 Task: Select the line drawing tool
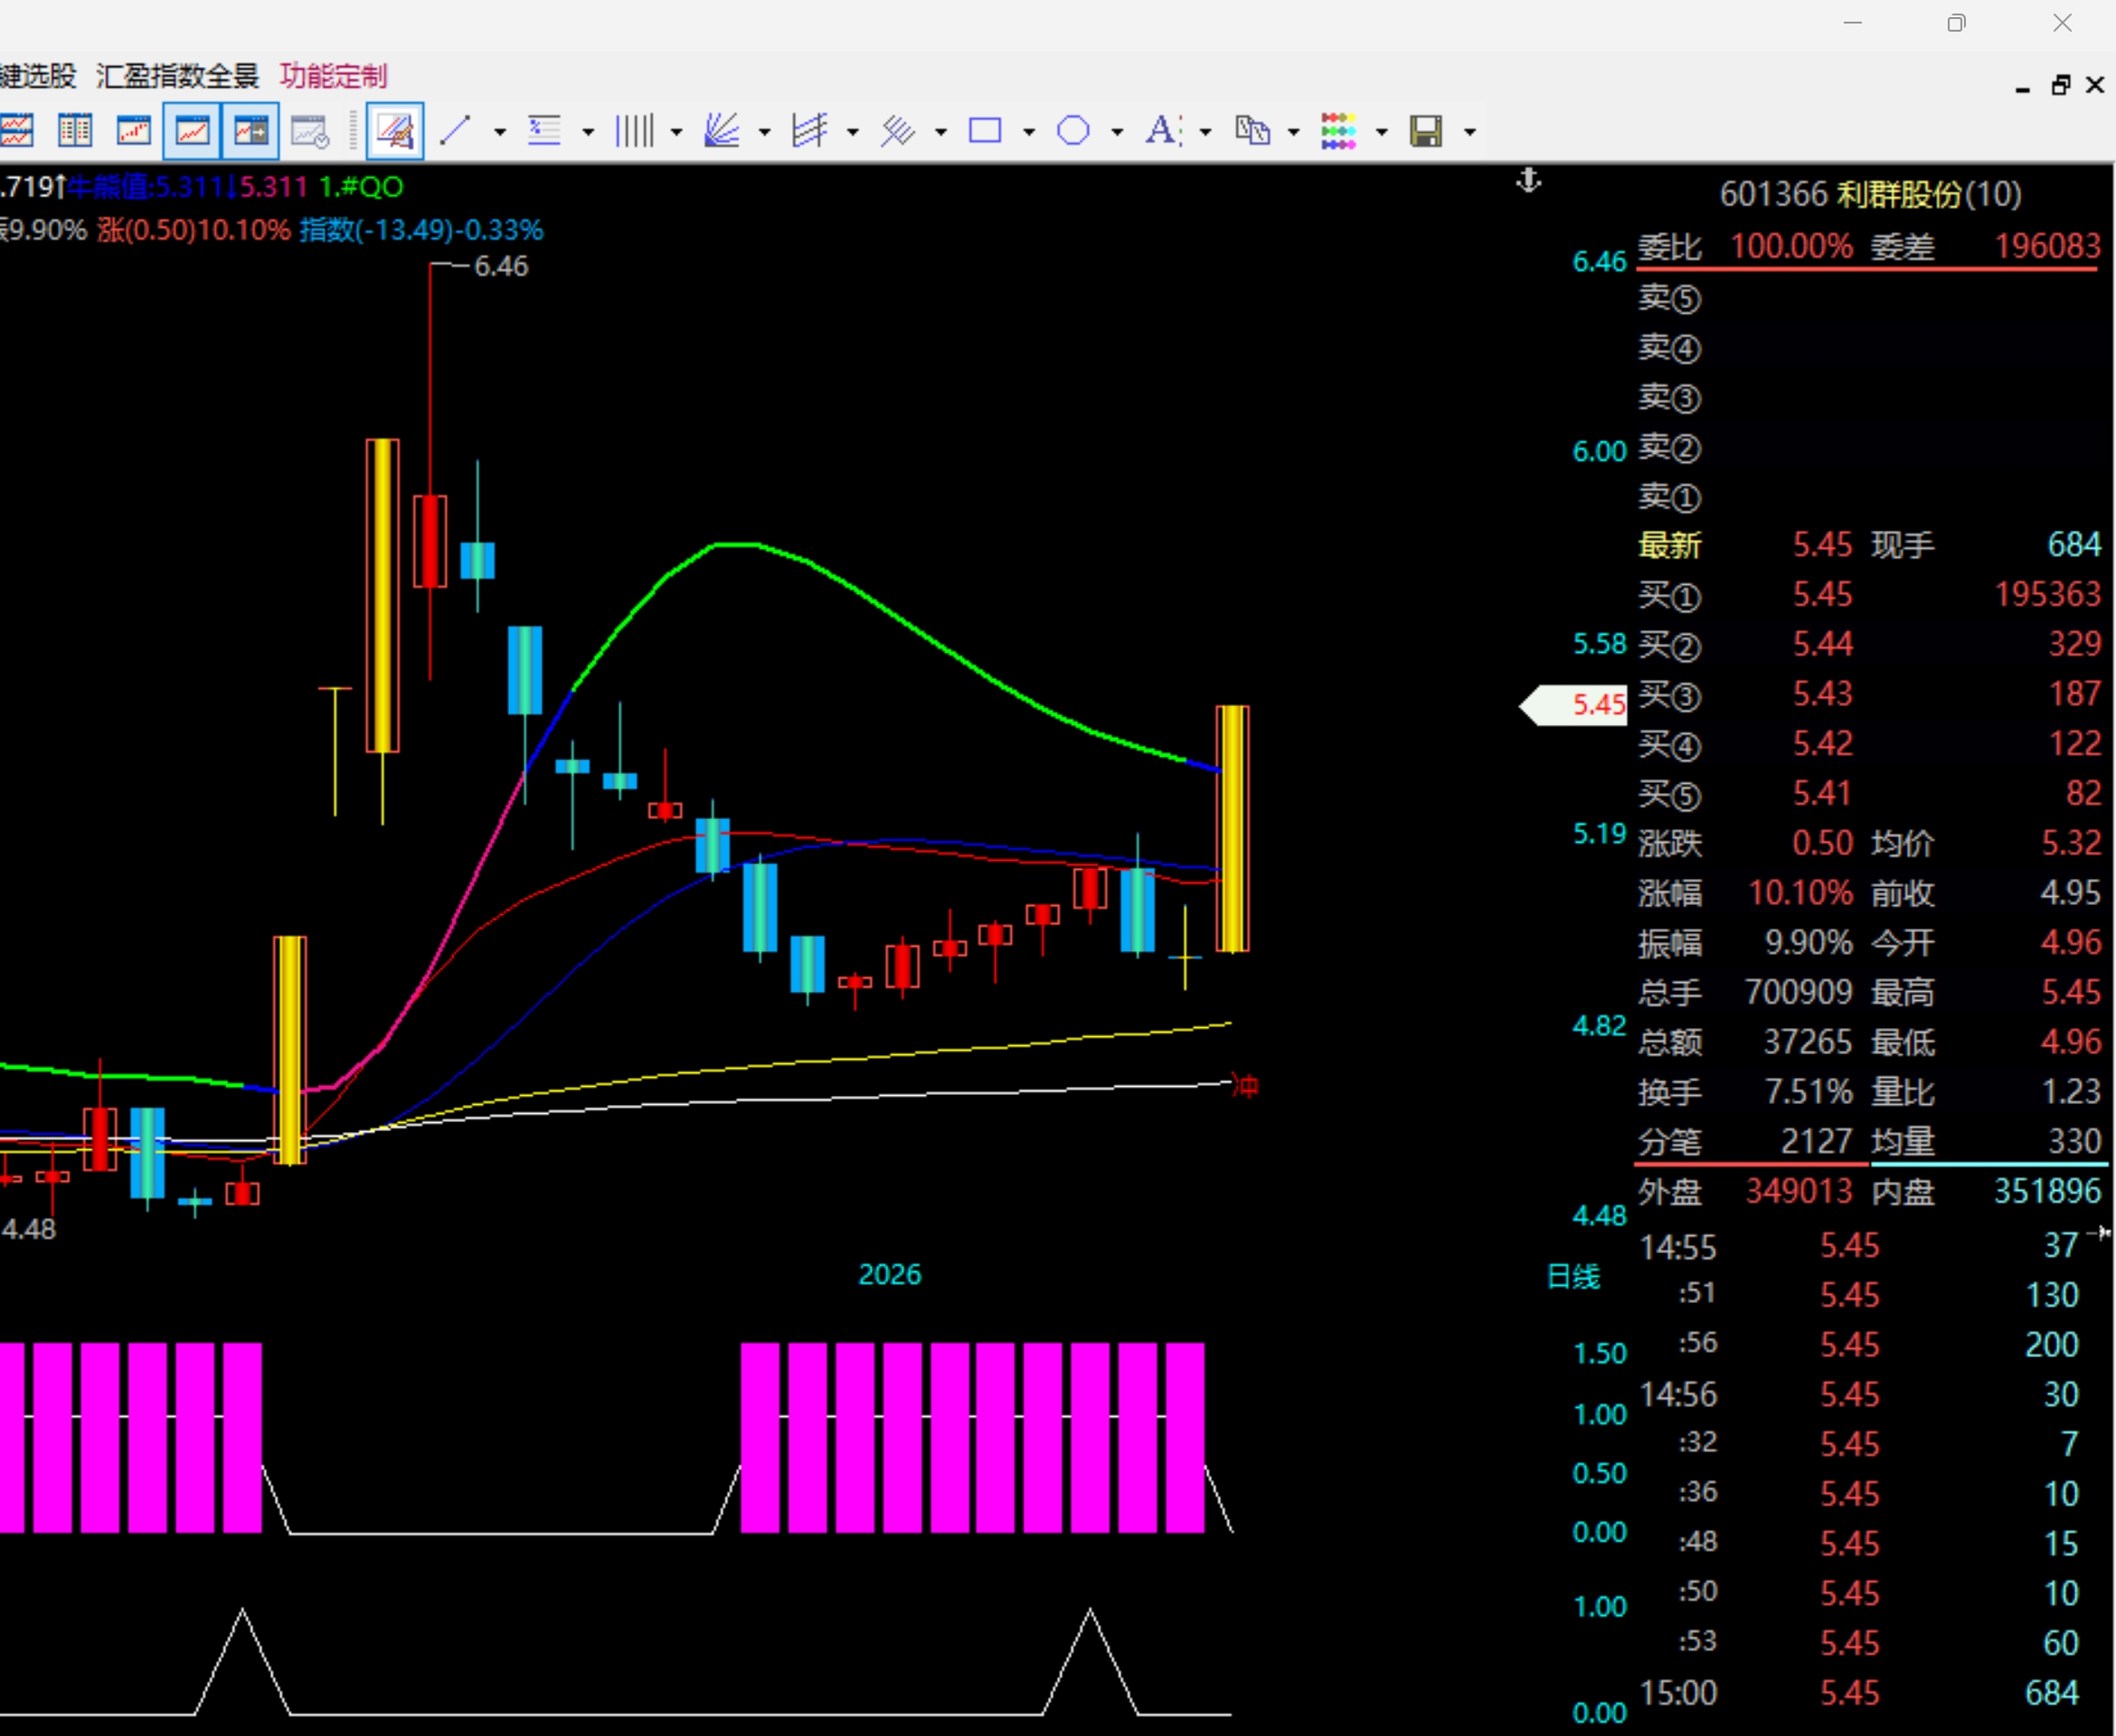point(456,131)
